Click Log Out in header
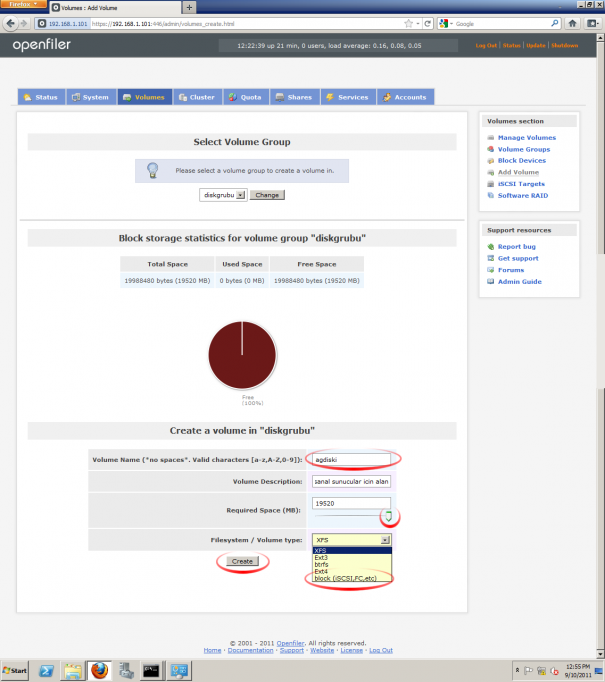The image size is (605, 682). click(486, 45)
